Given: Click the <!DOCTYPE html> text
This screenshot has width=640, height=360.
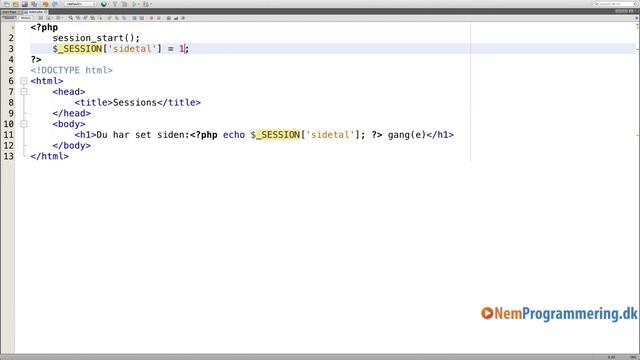Looking at the screenshot, I should coord(71,70).
